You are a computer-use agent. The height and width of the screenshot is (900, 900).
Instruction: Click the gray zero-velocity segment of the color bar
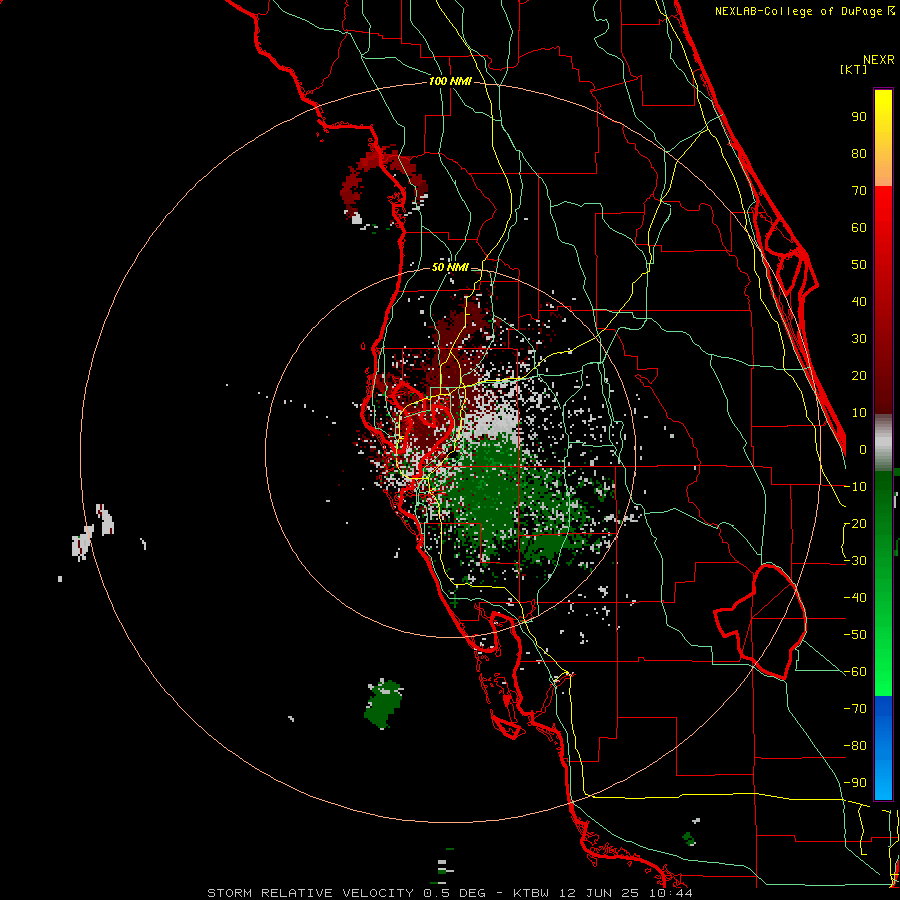(883, 443)
